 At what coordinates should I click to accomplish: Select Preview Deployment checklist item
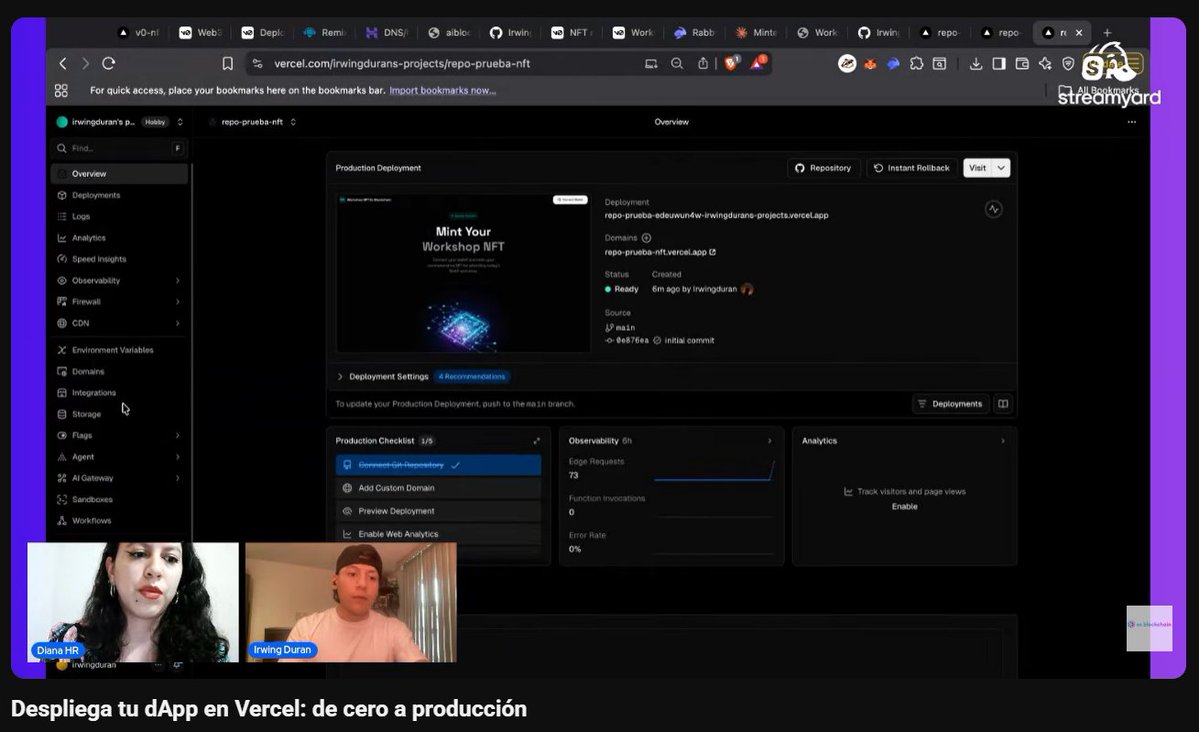pyautogui.click(x=438, y=511)
